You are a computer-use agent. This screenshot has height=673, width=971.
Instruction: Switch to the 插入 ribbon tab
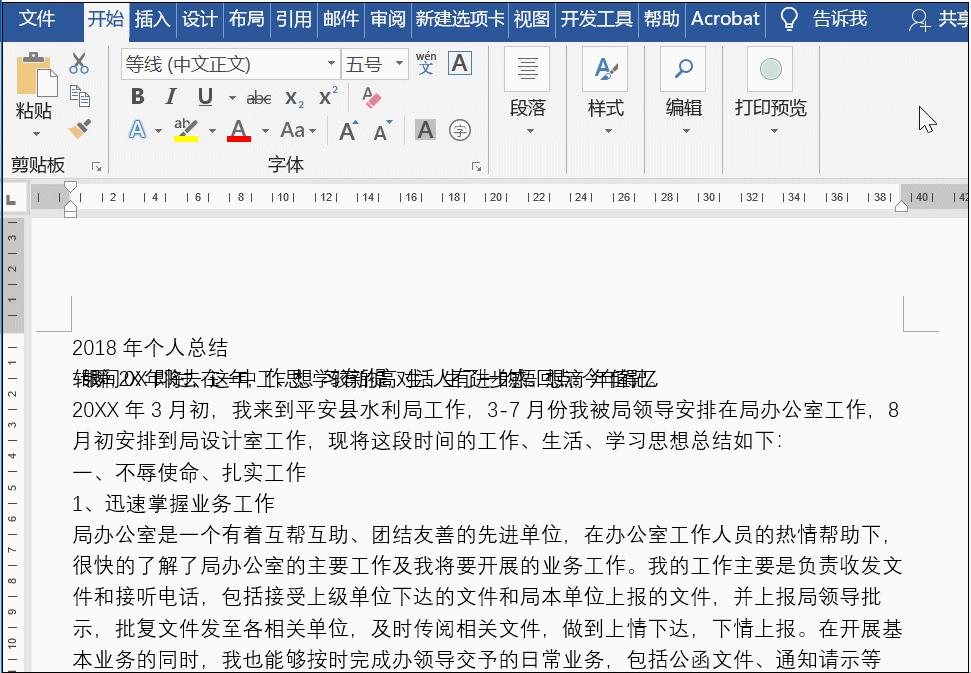coord(152,18)
